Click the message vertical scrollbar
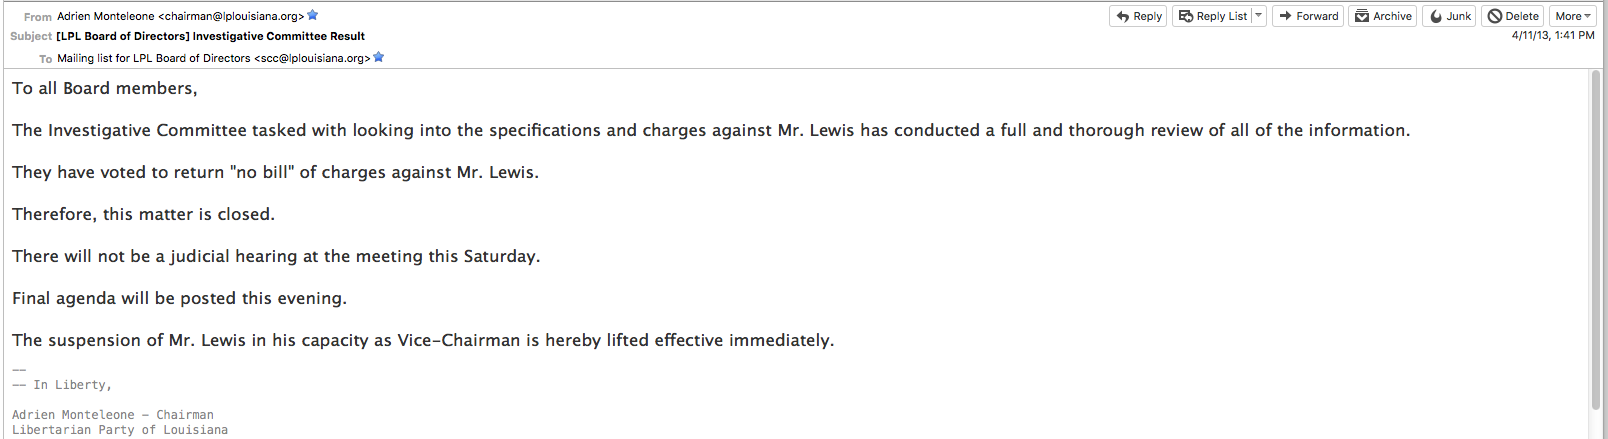 (x=1596, y=240)
